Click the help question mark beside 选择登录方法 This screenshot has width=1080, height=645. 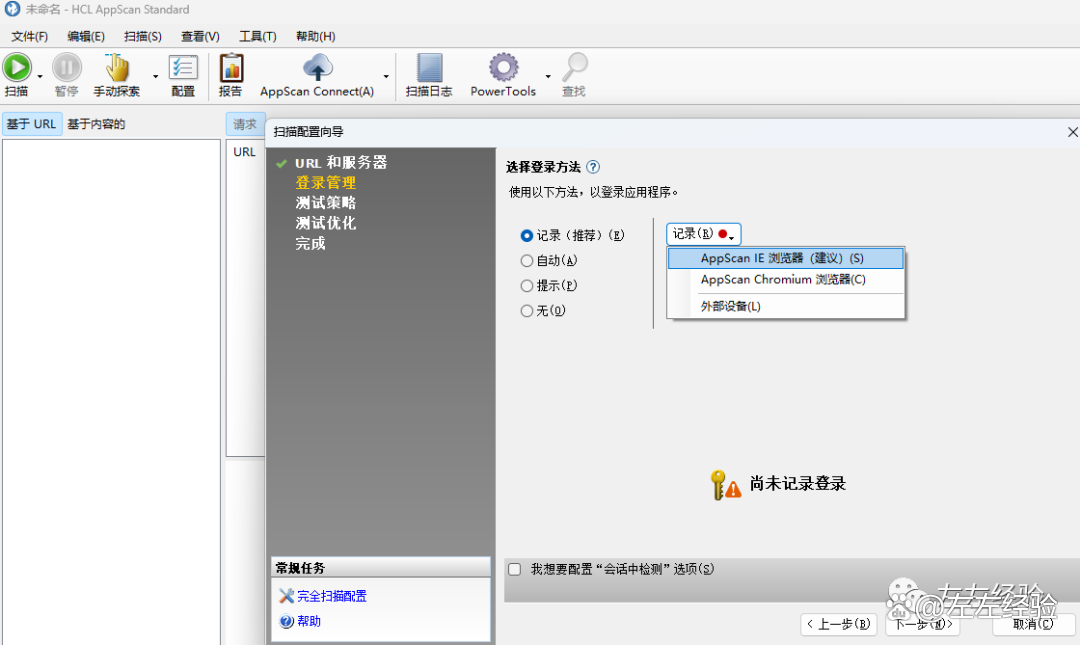point(593,167)
